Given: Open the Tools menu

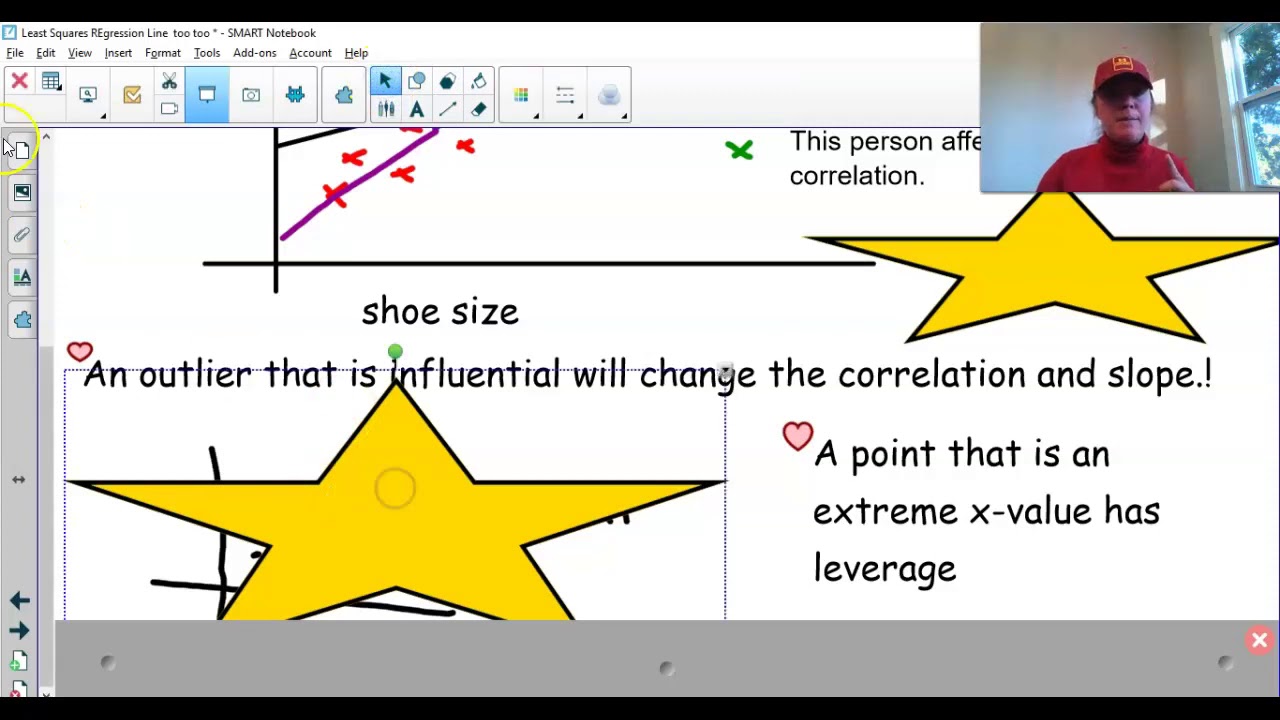Looking at the screenshot, I should click(x=207, y=53).
